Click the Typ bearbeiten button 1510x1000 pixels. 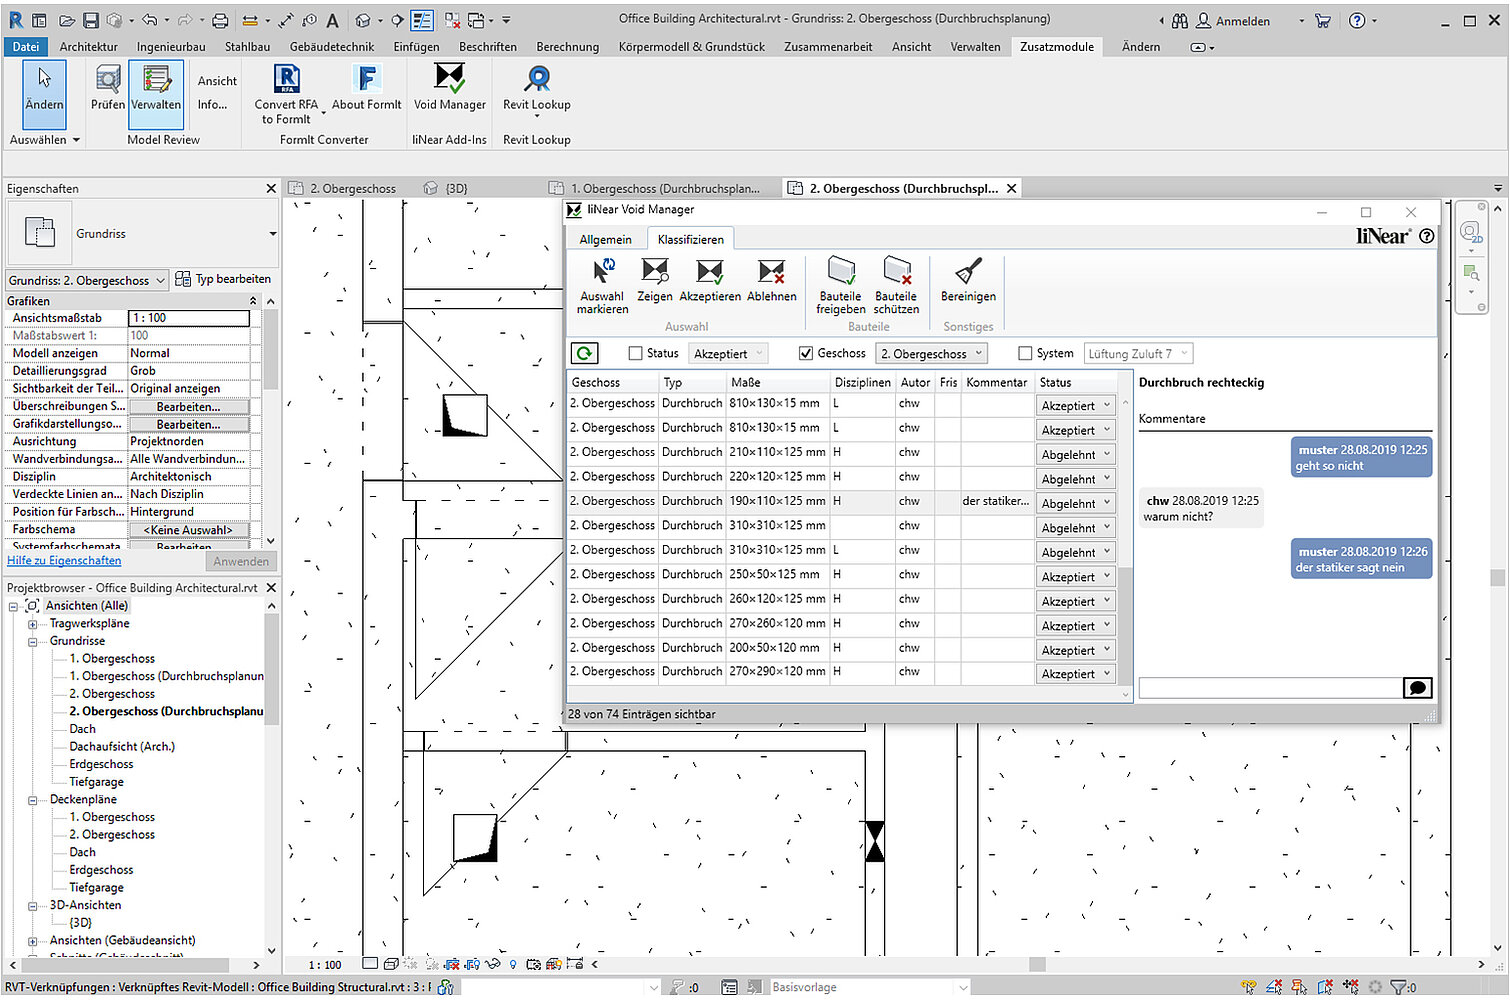coord(223,279)
